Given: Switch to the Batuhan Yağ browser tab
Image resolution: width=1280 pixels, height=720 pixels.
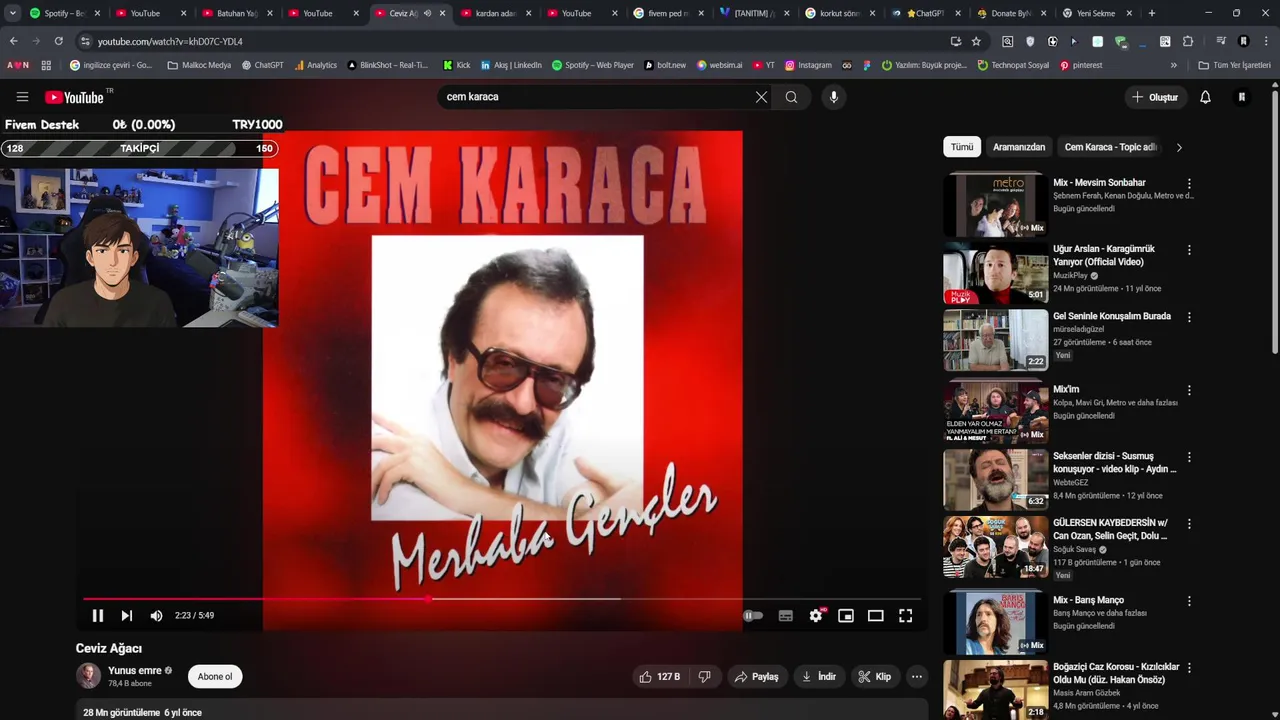Looking at the screenshot, I should [237, 13].
